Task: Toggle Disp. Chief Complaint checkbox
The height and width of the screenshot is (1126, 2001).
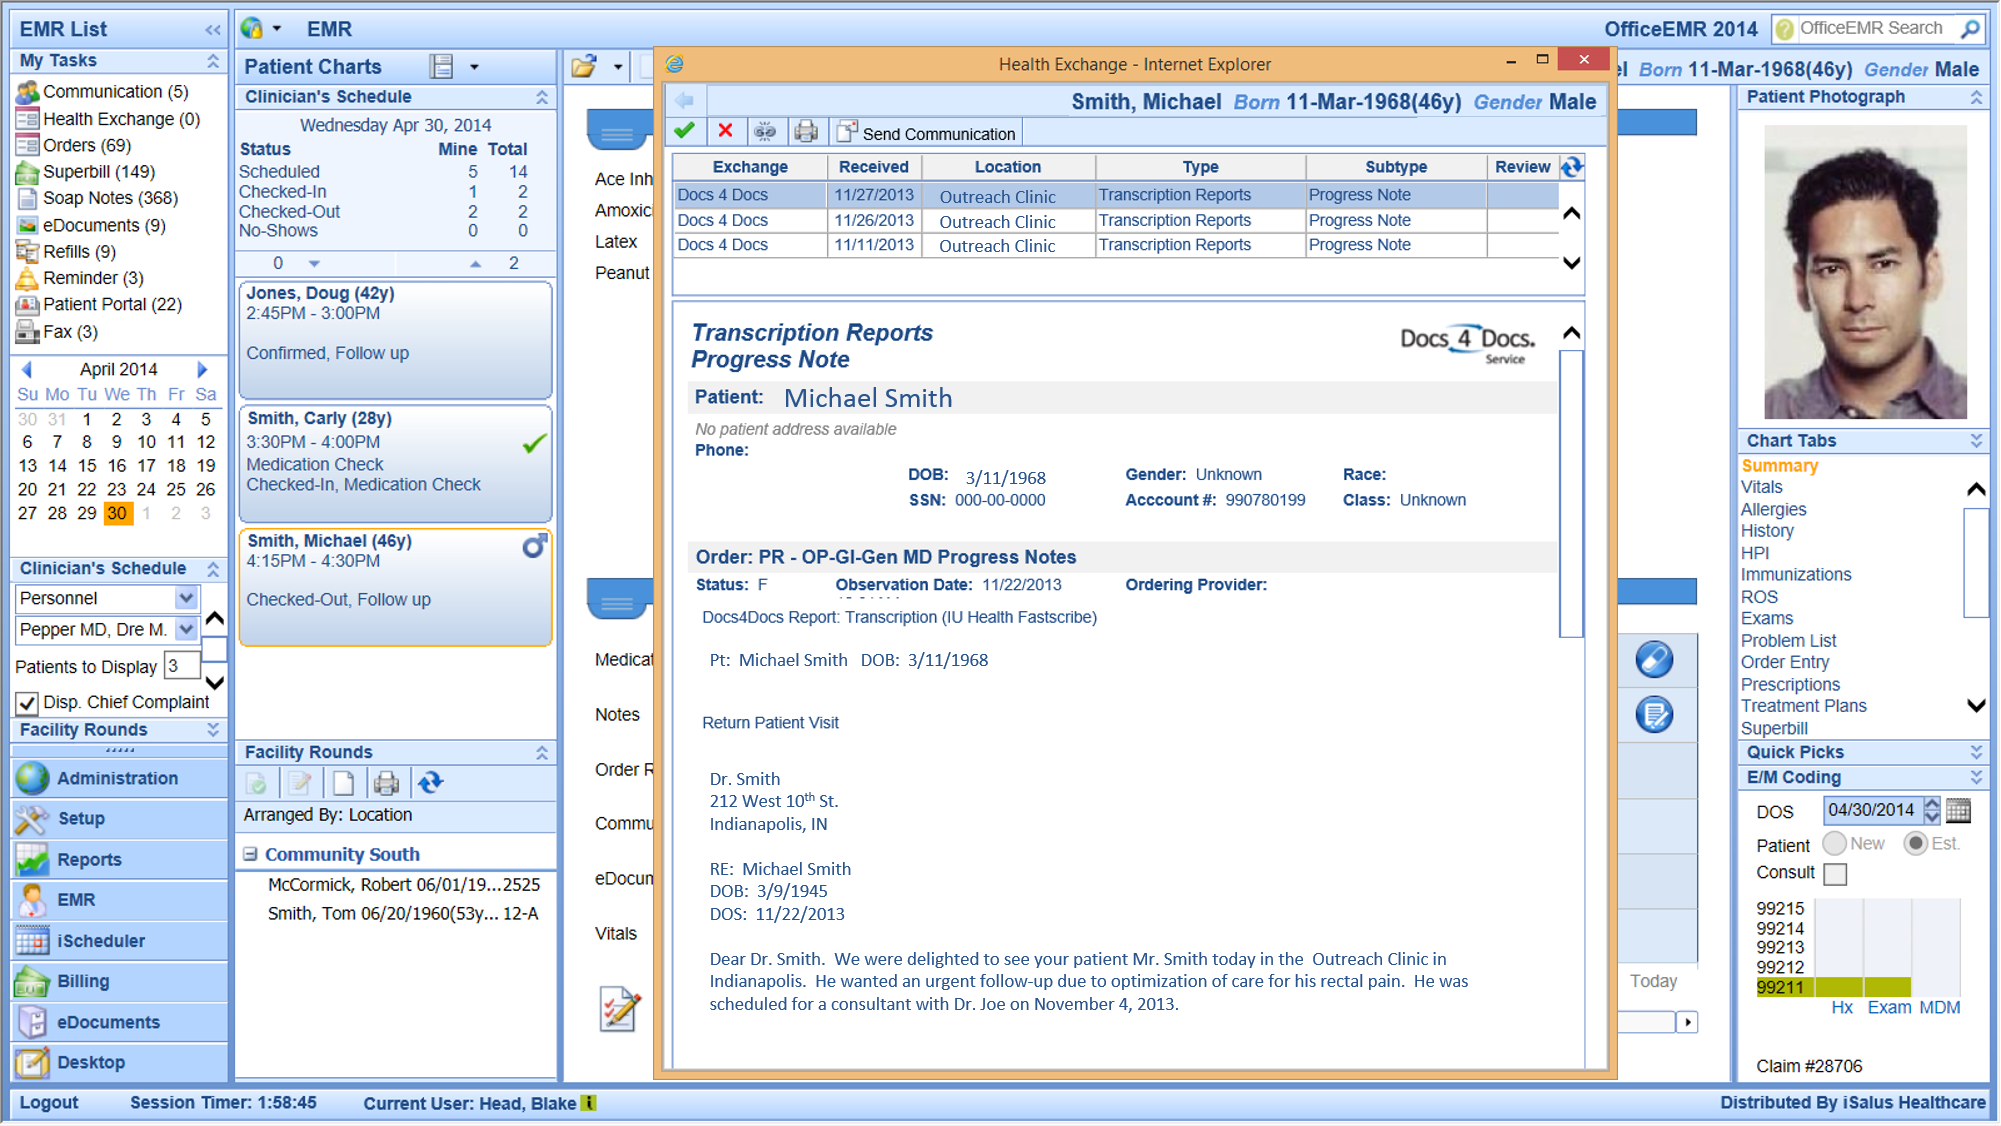Action: [28, 703]
